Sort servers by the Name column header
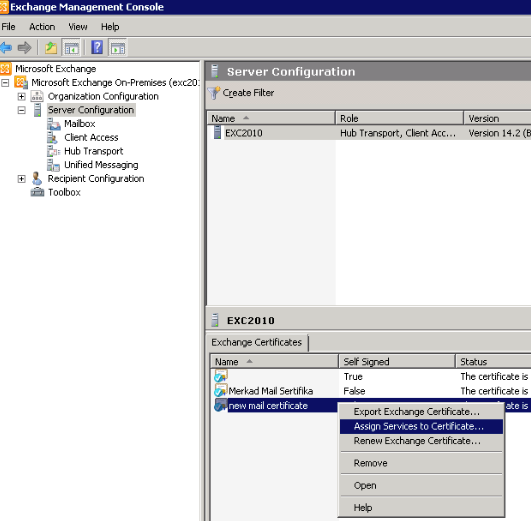 coord(271,119)
